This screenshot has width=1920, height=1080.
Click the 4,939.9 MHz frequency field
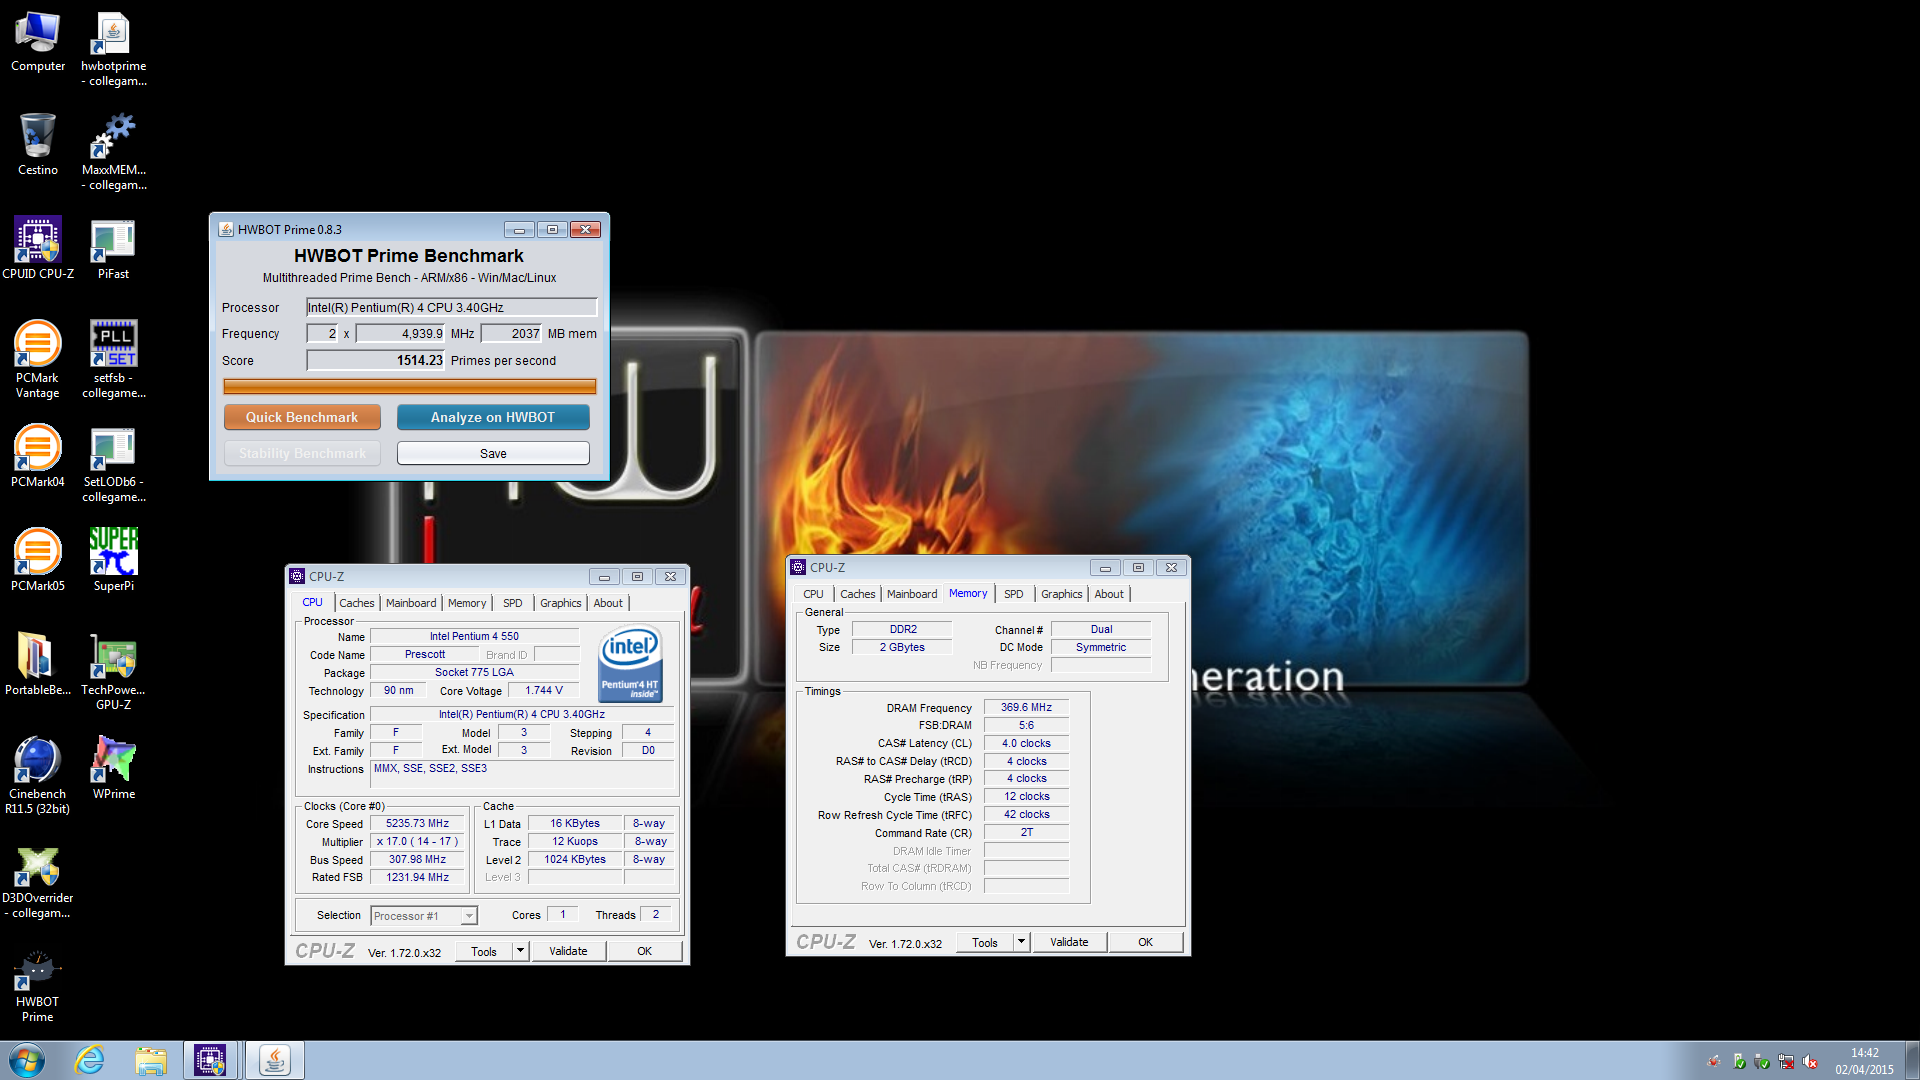pyautogui.click(x=400, y=333)
